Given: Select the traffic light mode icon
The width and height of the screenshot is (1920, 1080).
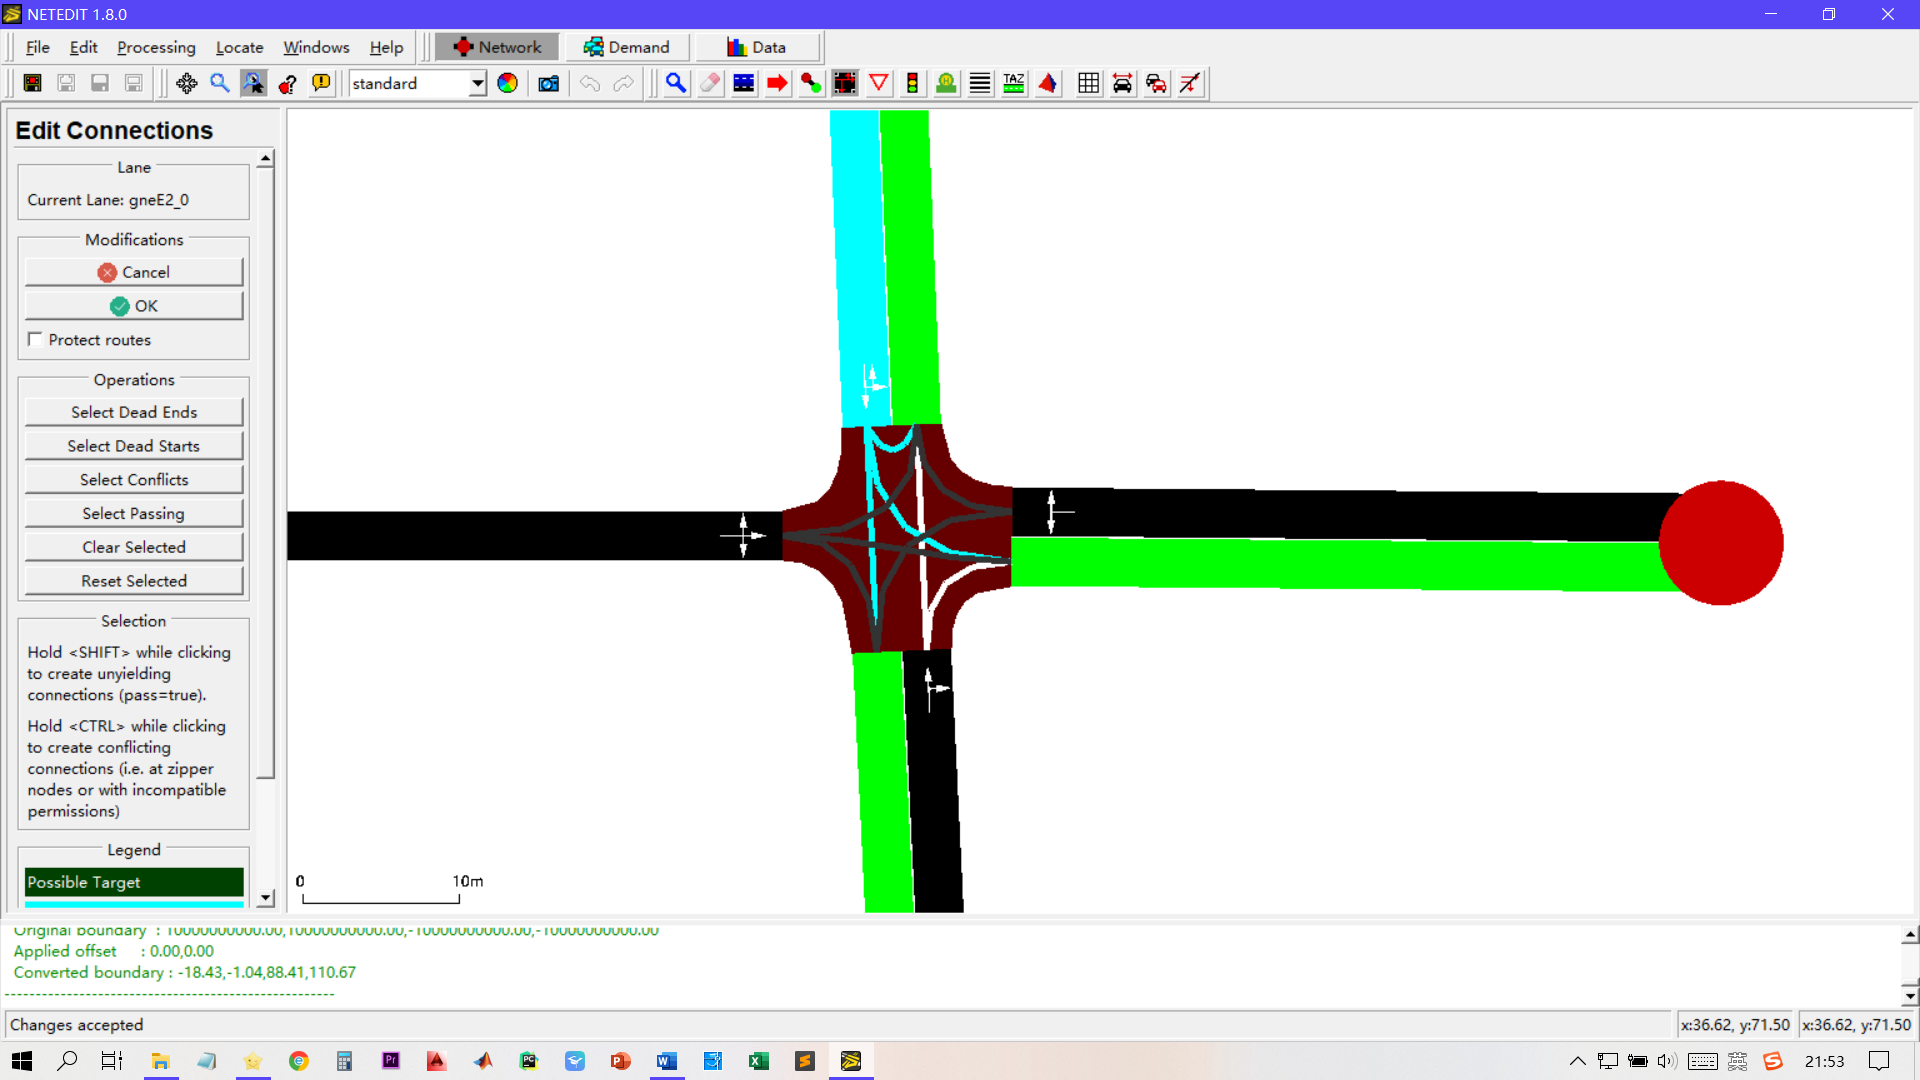Looking at the screenshot, I should click(x=912, y=84).
